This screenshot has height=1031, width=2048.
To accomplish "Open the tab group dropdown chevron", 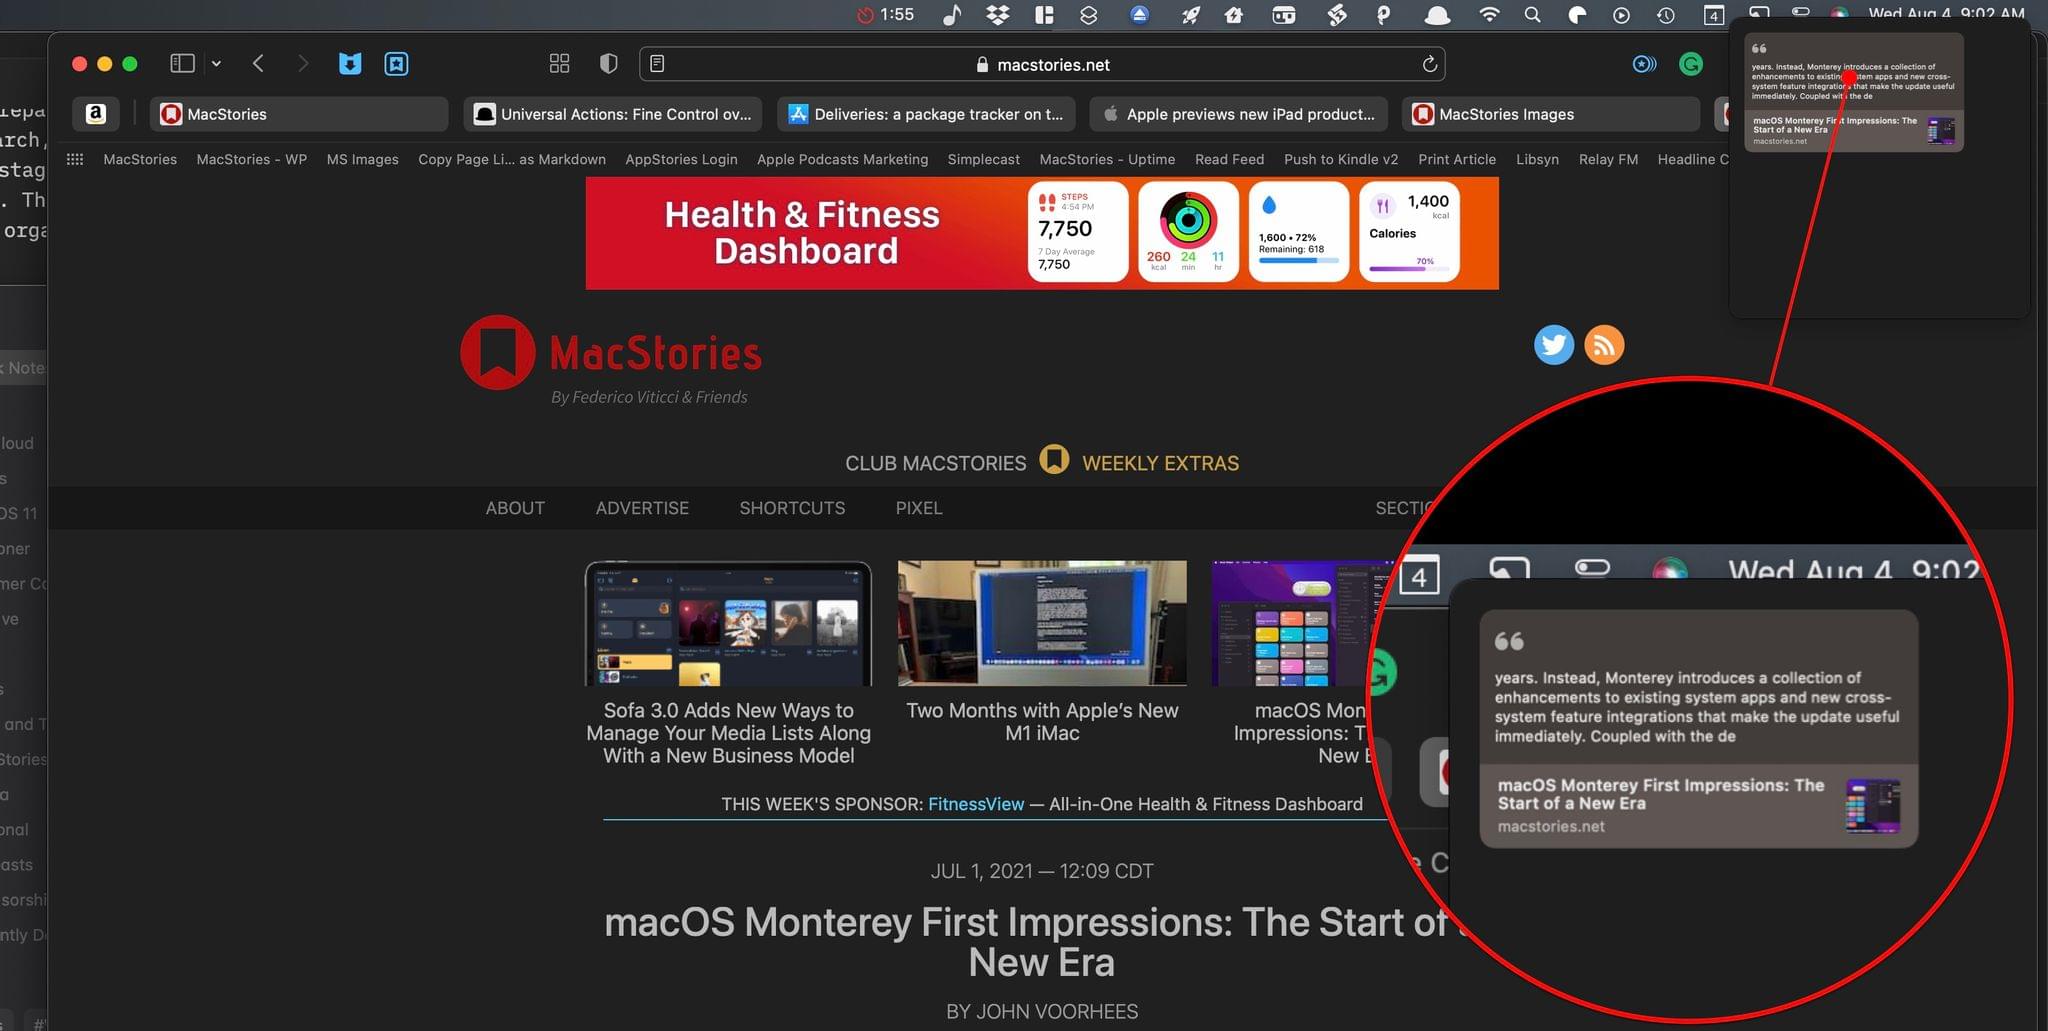I will 216,64.
